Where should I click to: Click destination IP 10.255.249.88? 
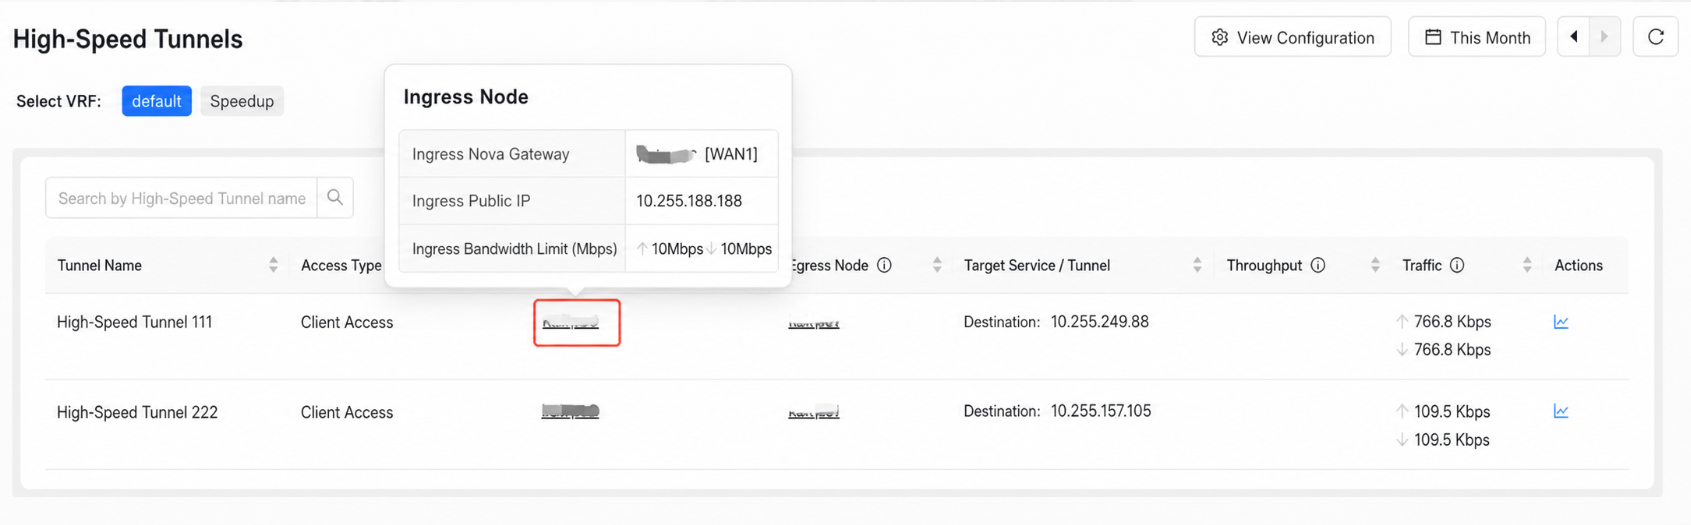tap(1099, 322)
